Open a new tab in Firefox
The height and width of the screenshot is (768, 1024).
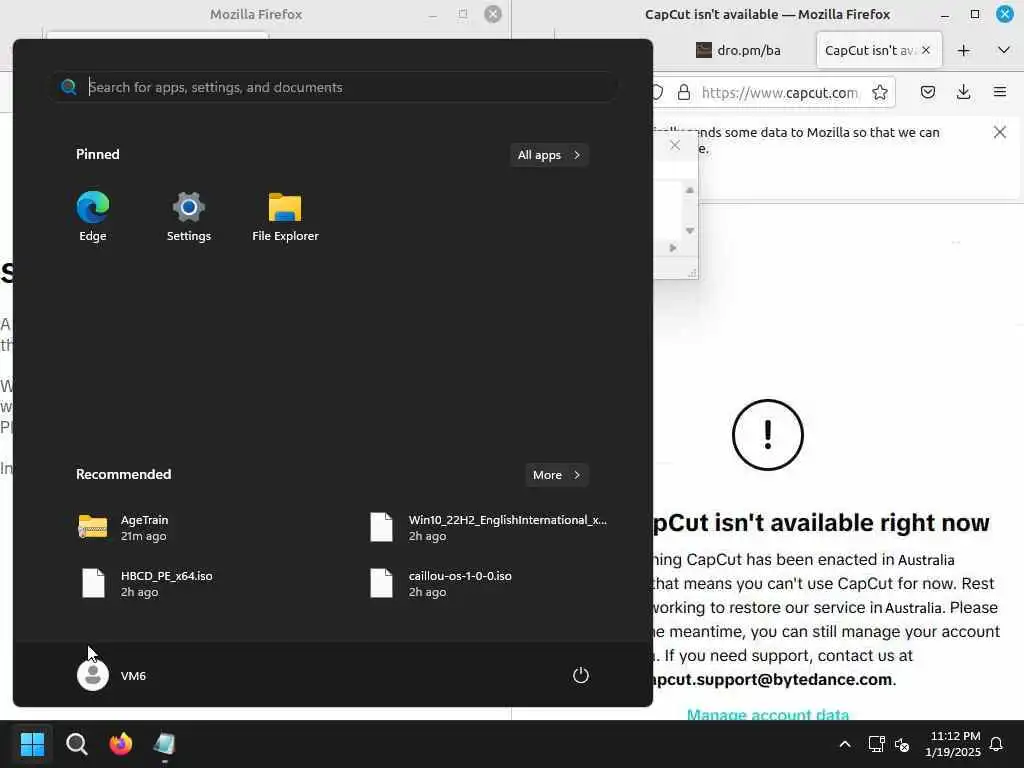(x=963, y=50)
